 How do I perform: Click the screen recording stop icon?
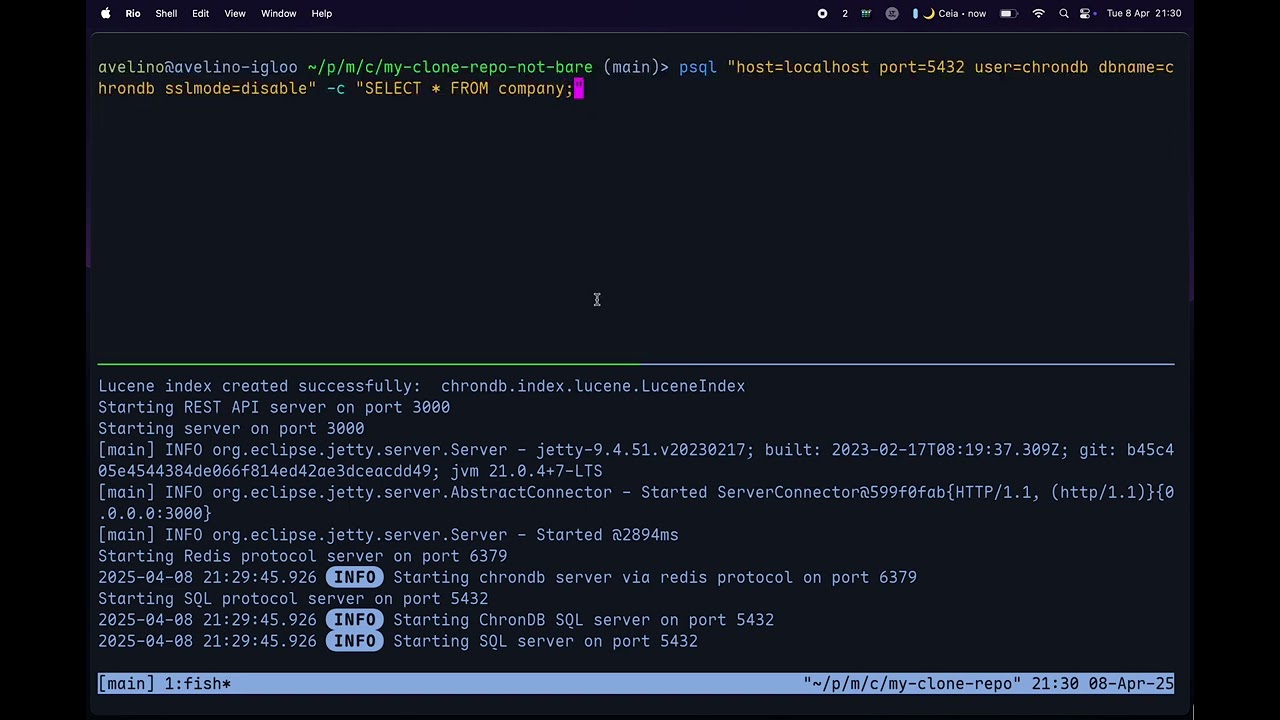tap(822, 13)
